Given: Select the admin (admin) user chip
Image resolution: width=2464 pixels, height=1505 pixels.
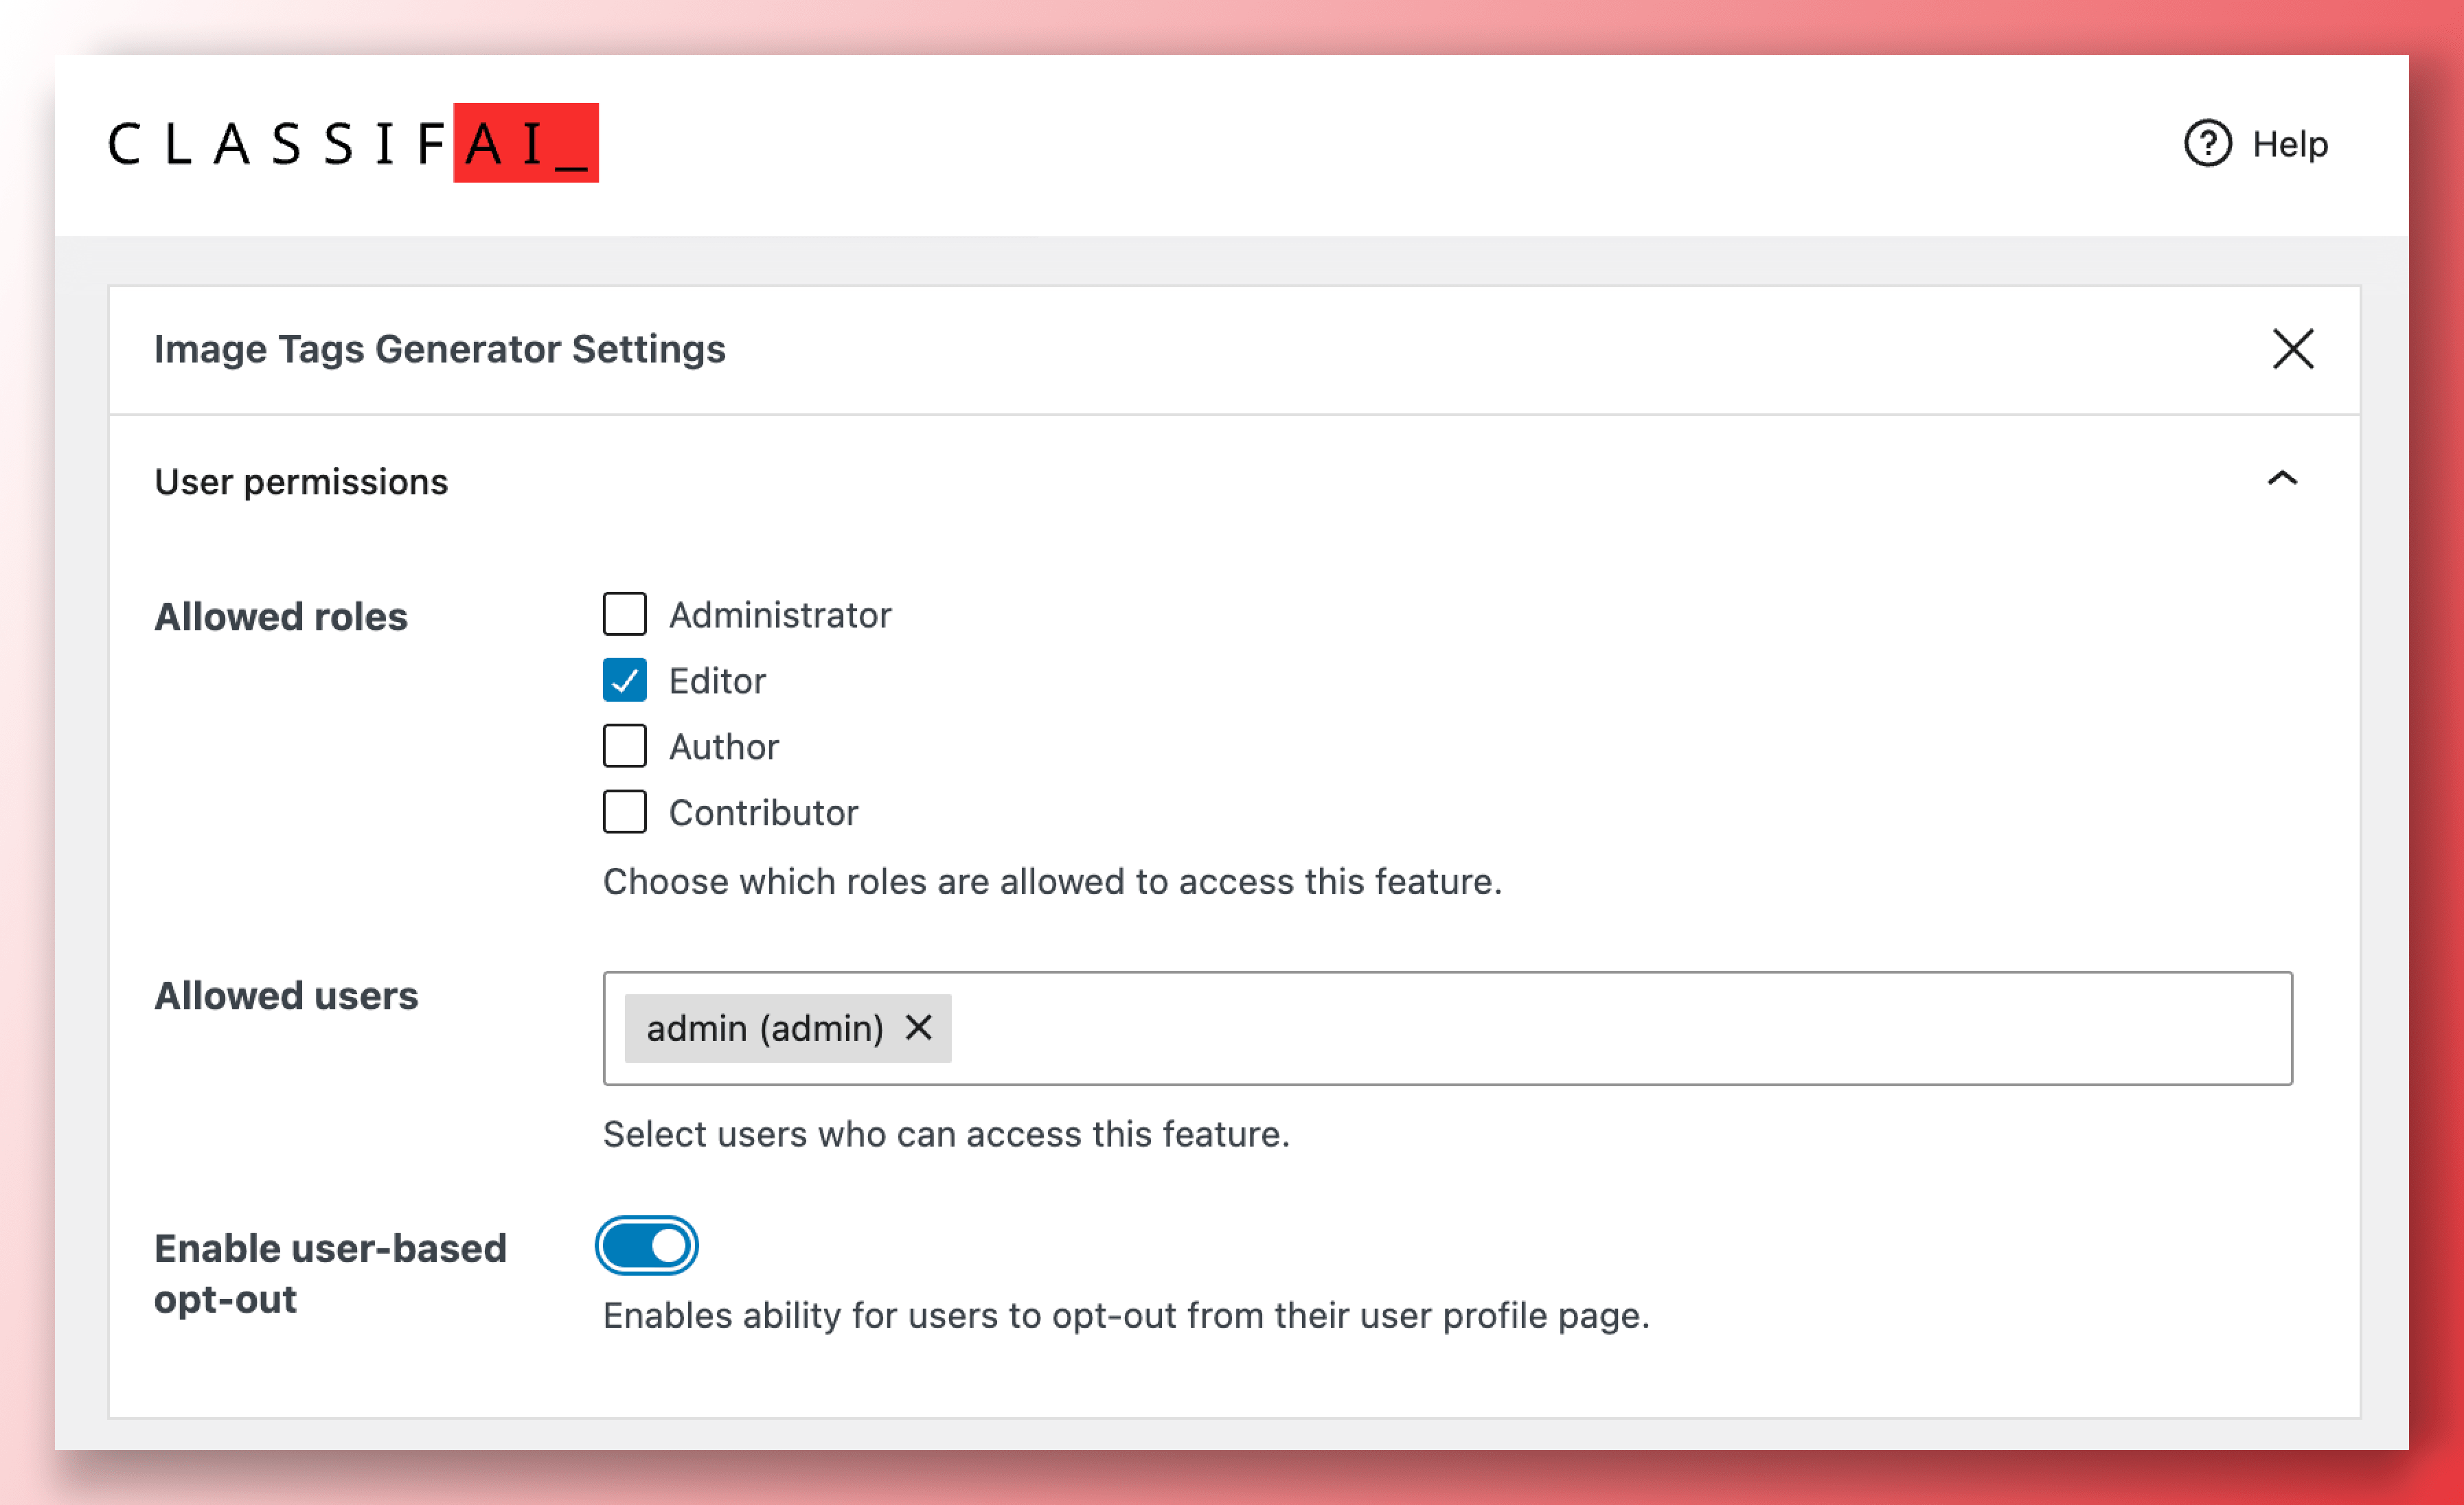Looking at the screenshot, I should click(x=764, y=1028).
